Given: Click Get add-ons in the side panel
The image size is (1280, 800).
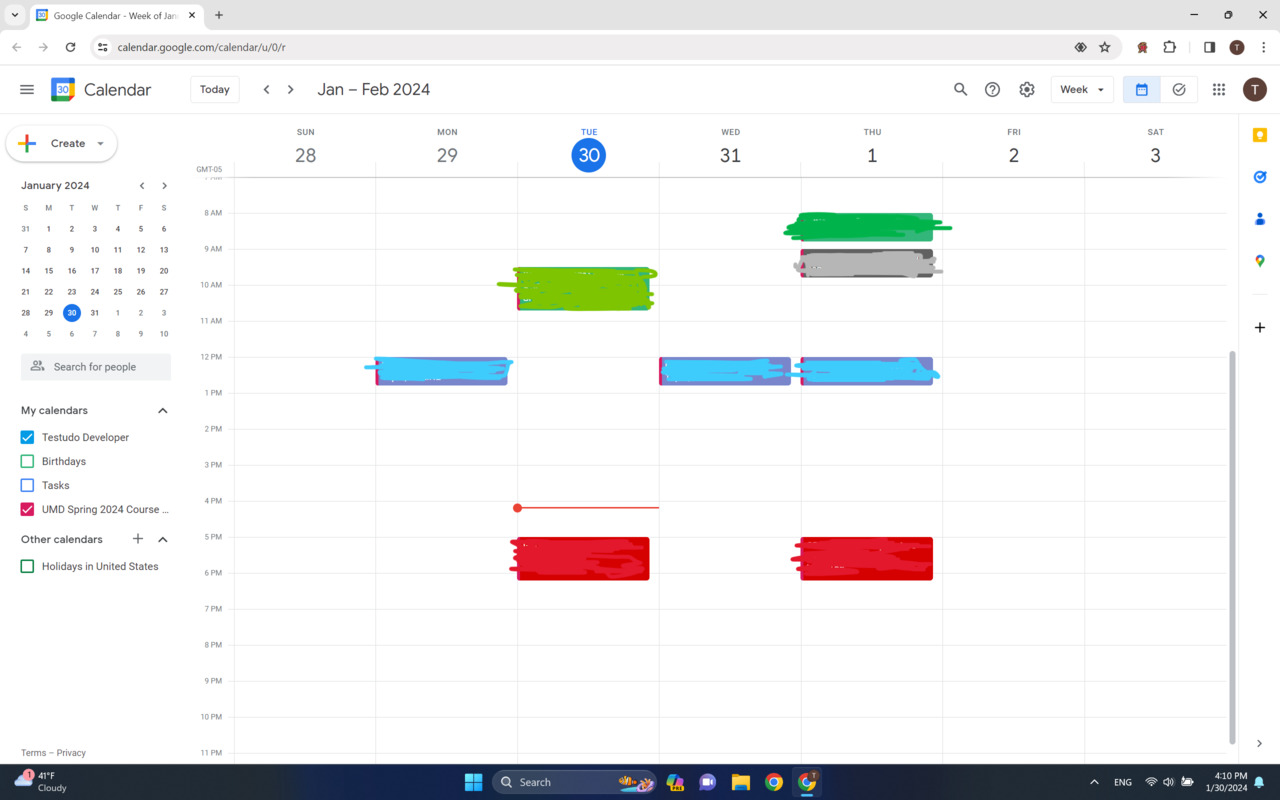Looking at the screenshot, I should [x=1259, y=327].
